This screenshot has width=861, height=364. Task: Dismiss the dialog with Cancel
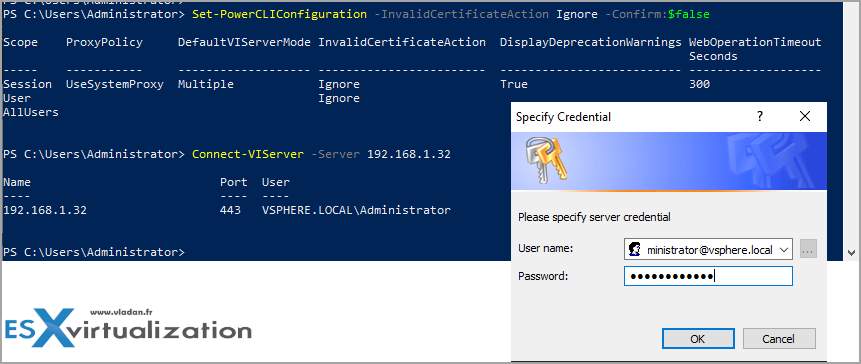(x=779, y=339)
